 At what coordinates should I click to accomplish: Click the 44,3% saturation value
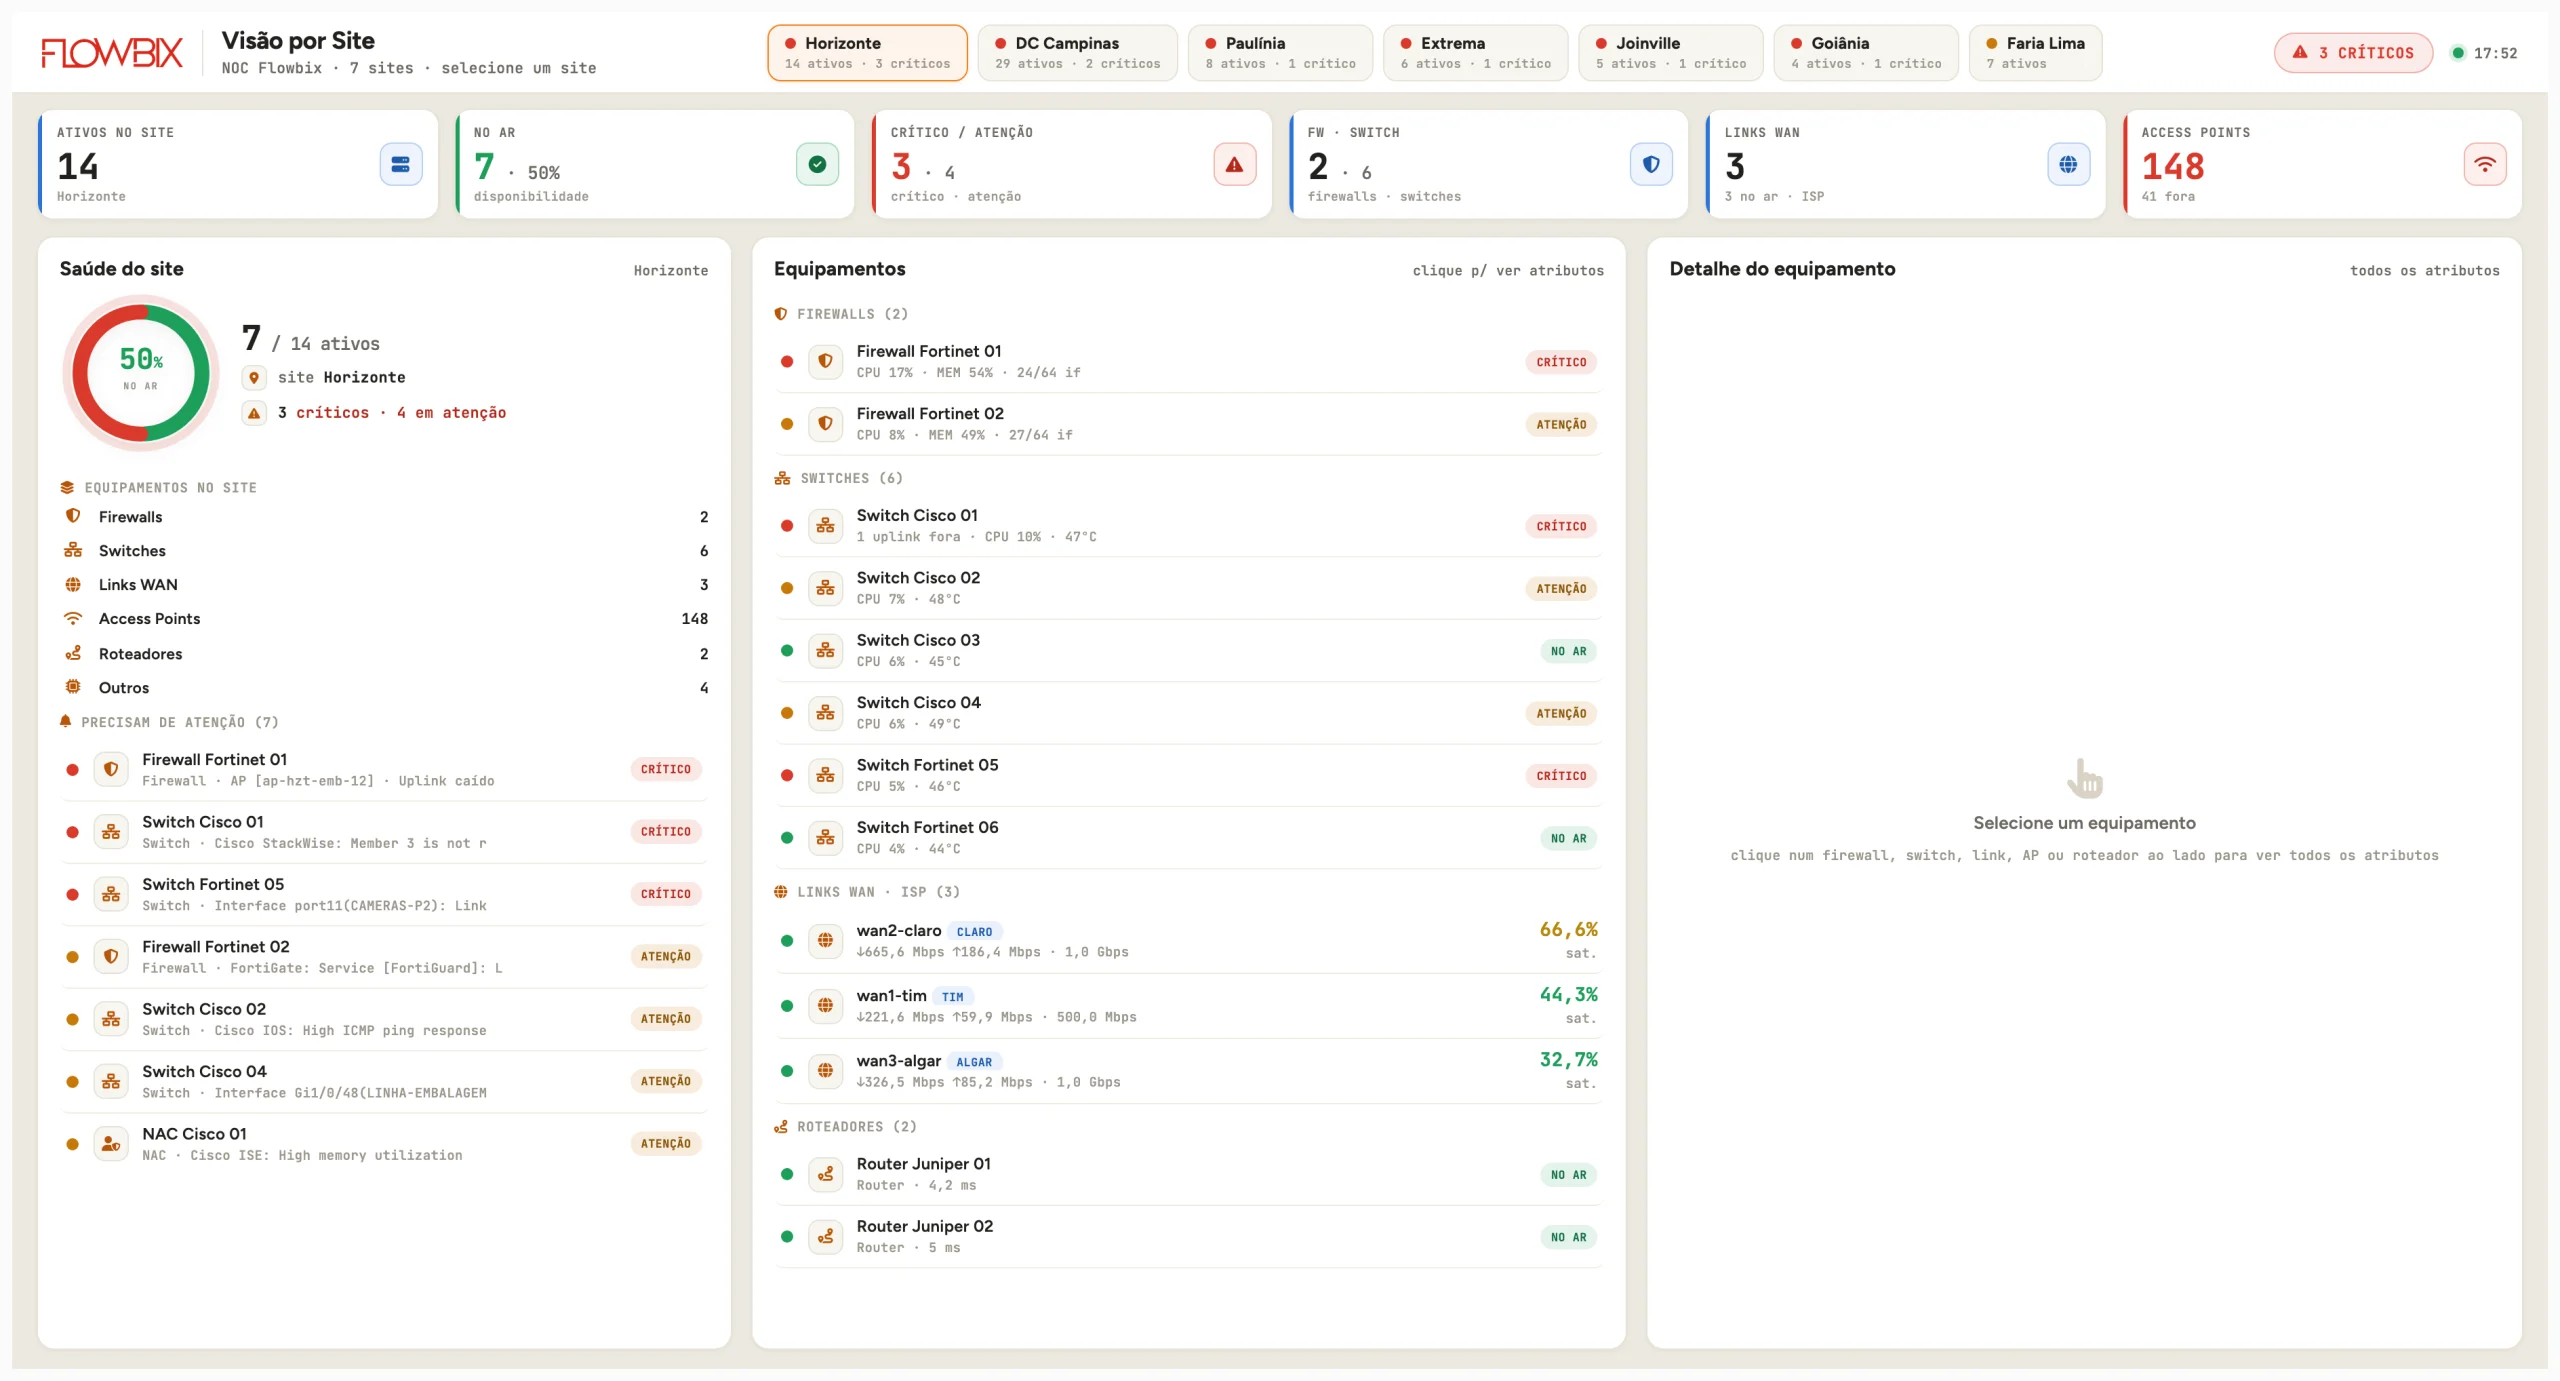[x=1568, y=995]
